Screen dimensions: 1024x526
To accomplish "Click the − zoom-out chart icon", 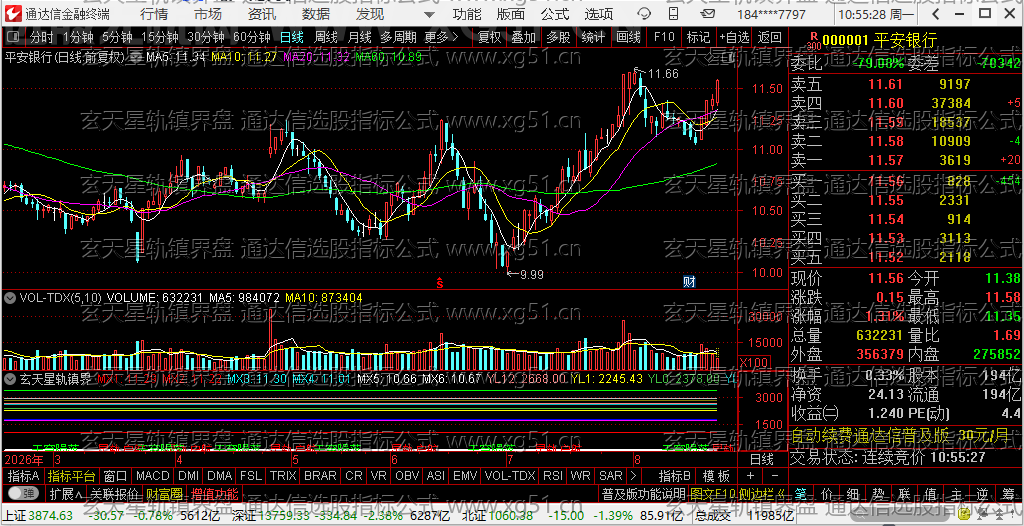I will (x=775, y=475).
